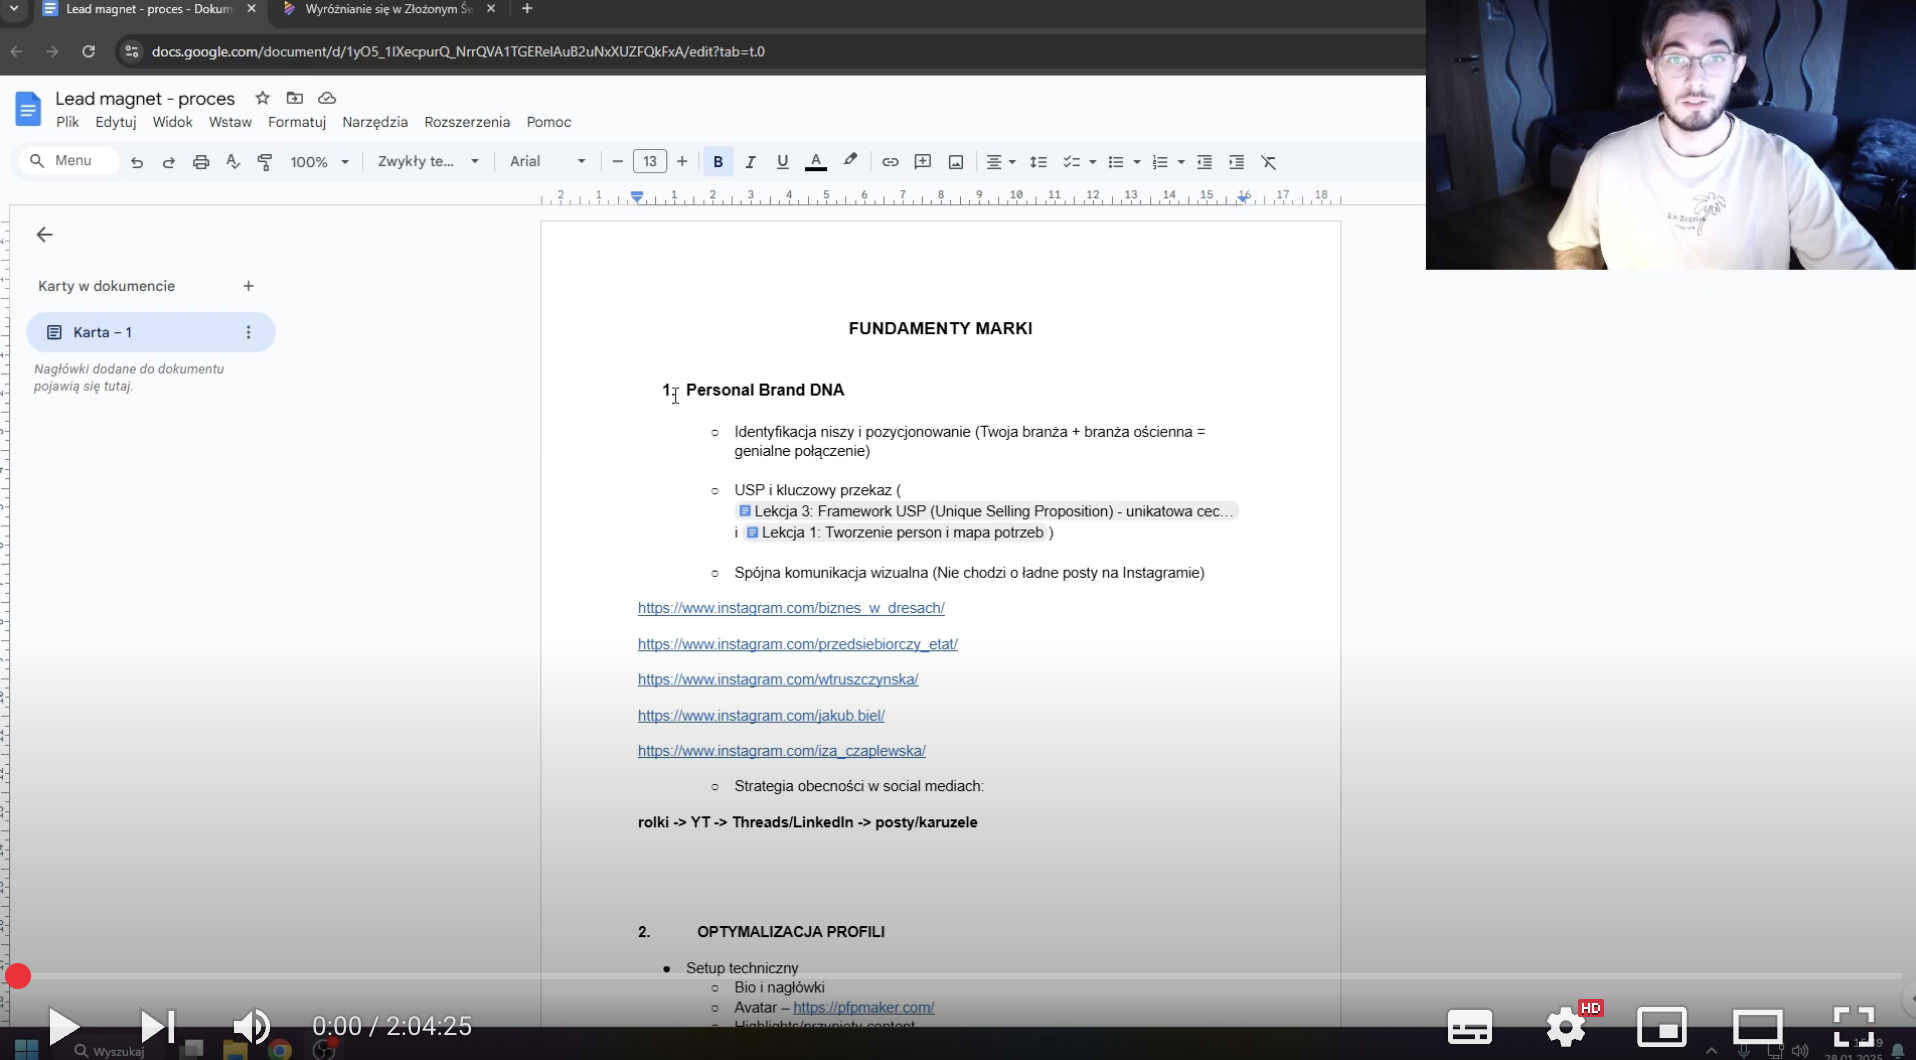Open the Narzędzia menu
This screenshot has width=1916, height=1060.
tap(375, 122)
